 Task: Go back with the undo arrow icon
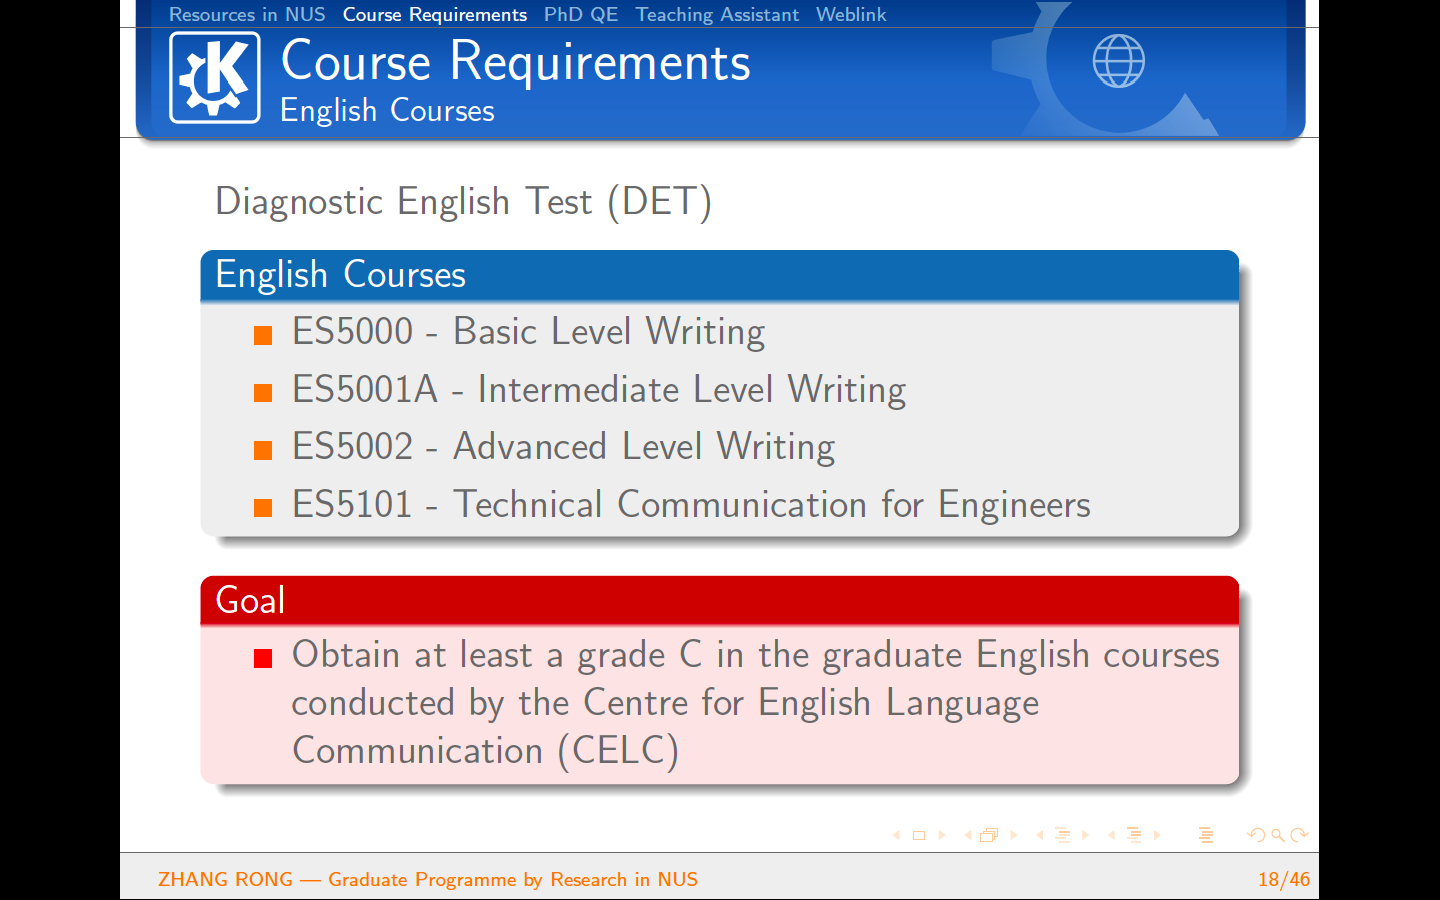[x=1256, y=835]
